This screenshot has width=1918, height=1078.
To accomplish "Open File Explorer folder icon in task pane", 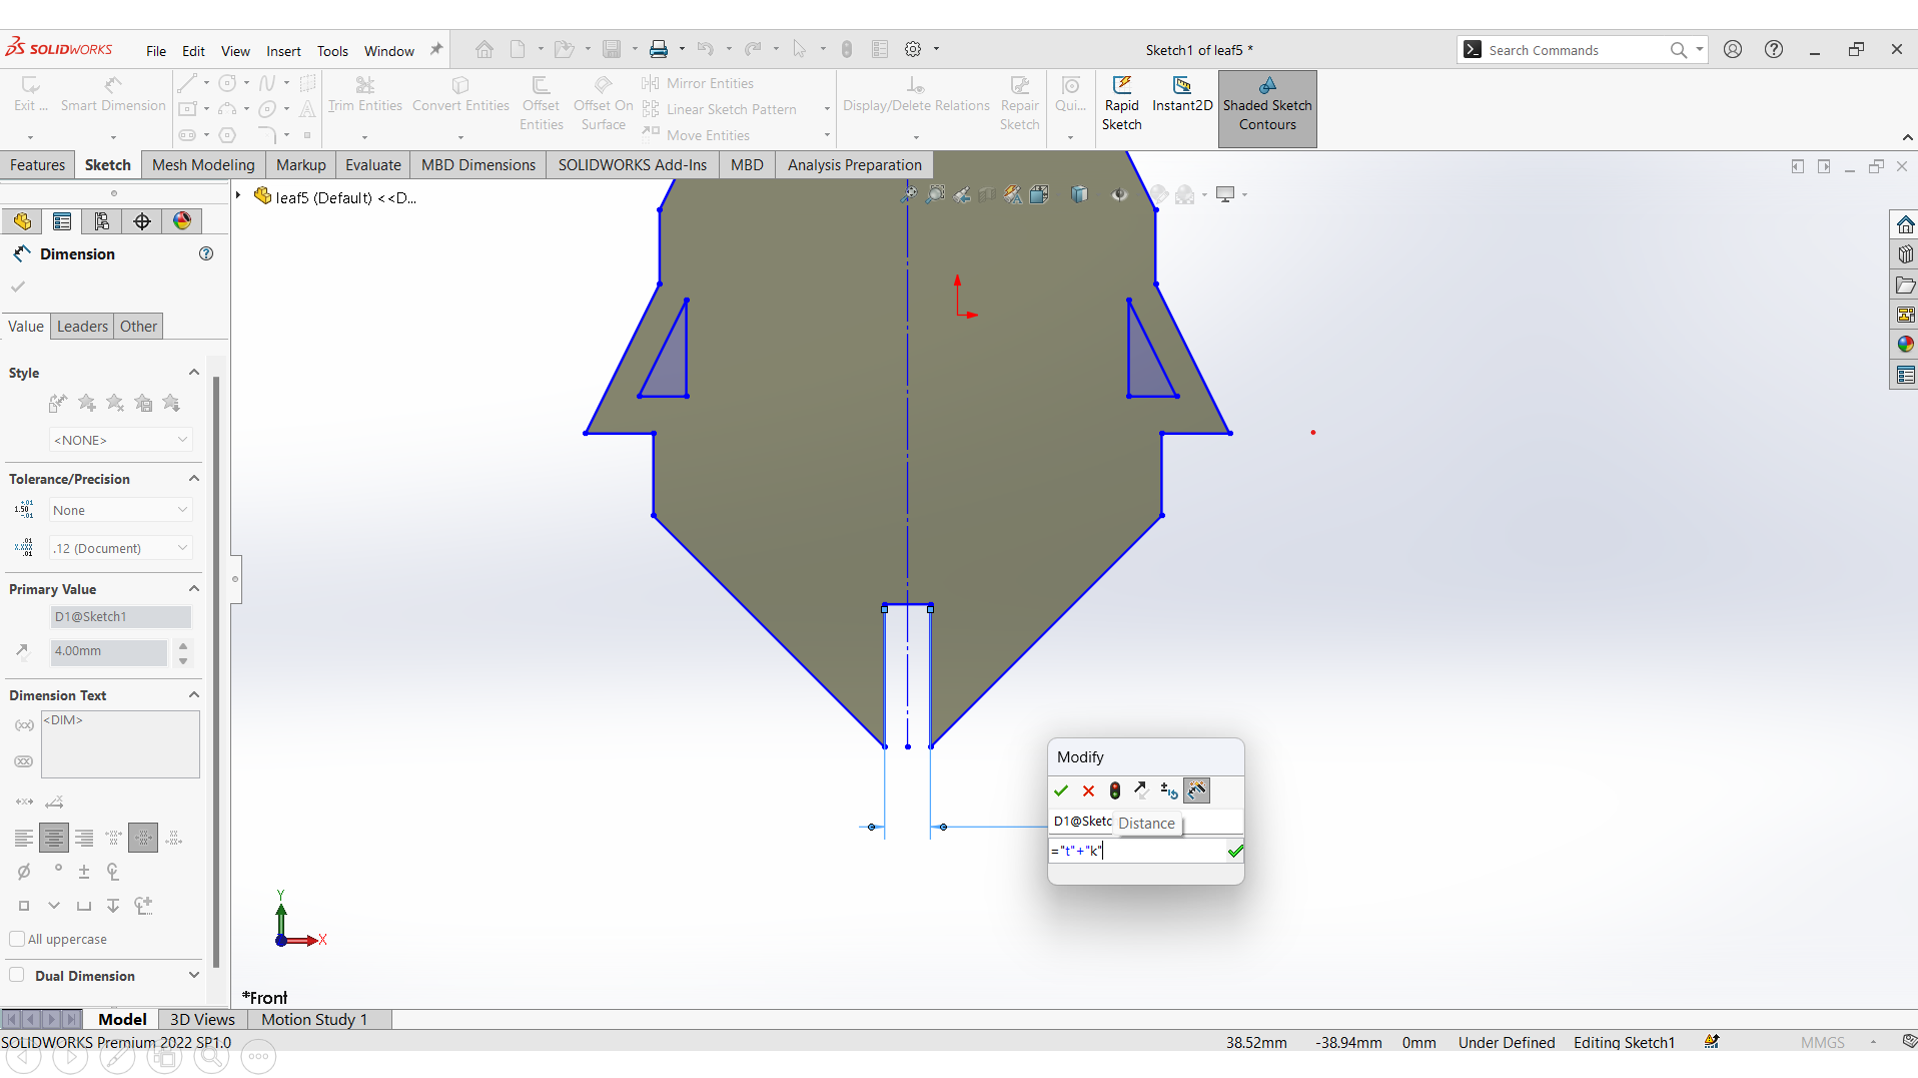I will pos(1905,285).
